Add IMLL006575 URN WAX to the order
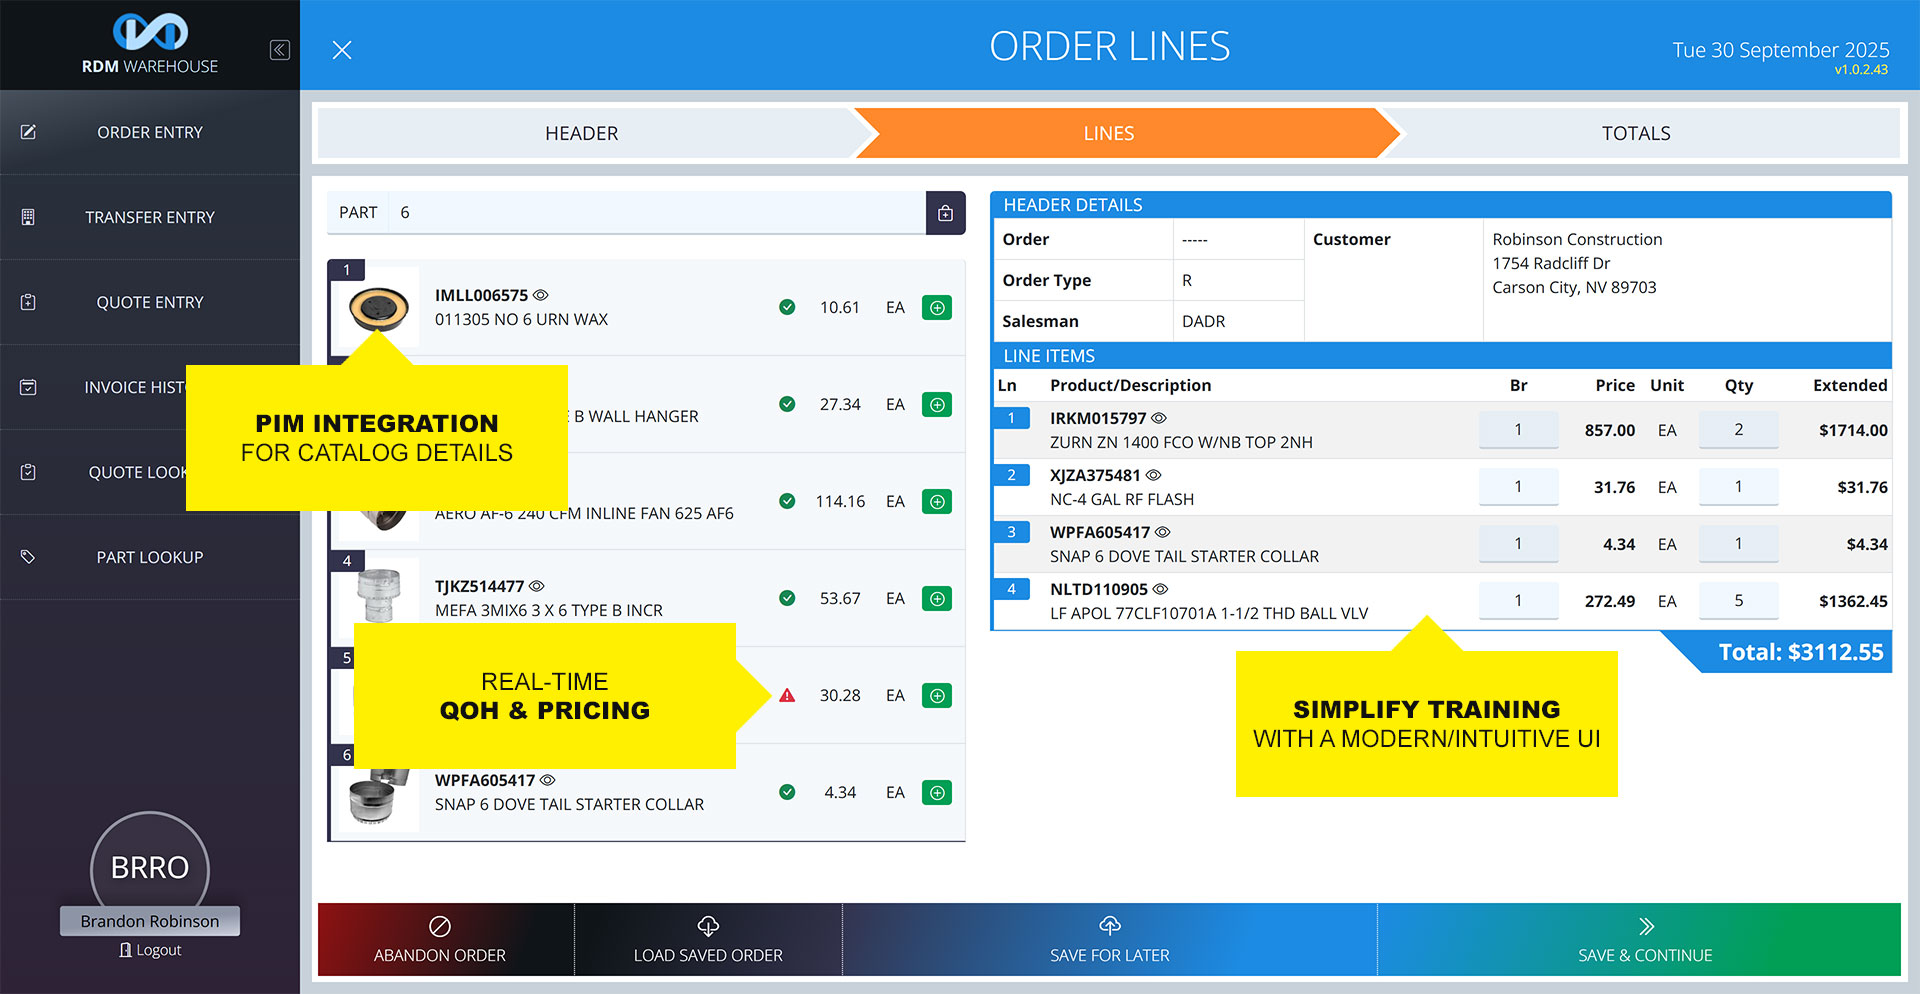 point(936,308)
